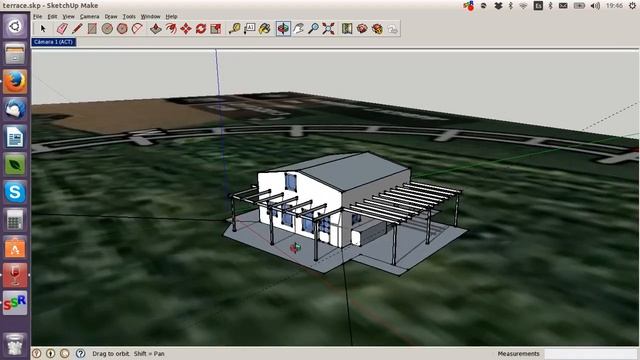Click the credits status bar icon
The width and height of the screenshot is (640, 360).
point(51,353)
